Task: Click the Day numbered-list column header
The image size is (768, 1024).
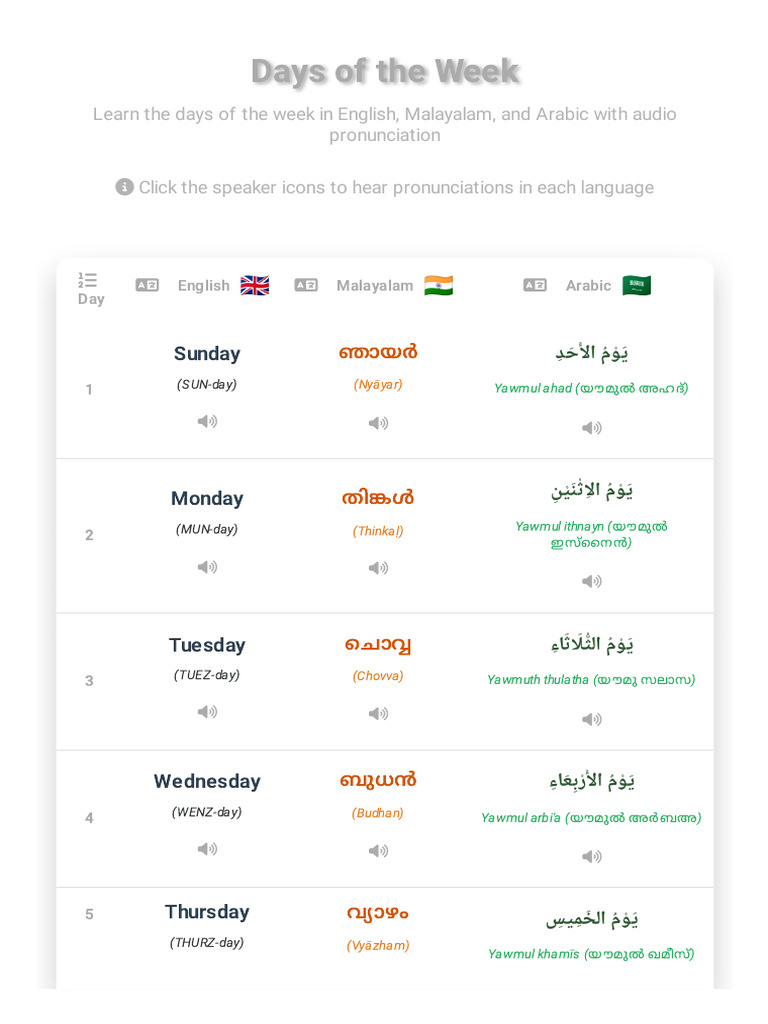Action: 90,289
